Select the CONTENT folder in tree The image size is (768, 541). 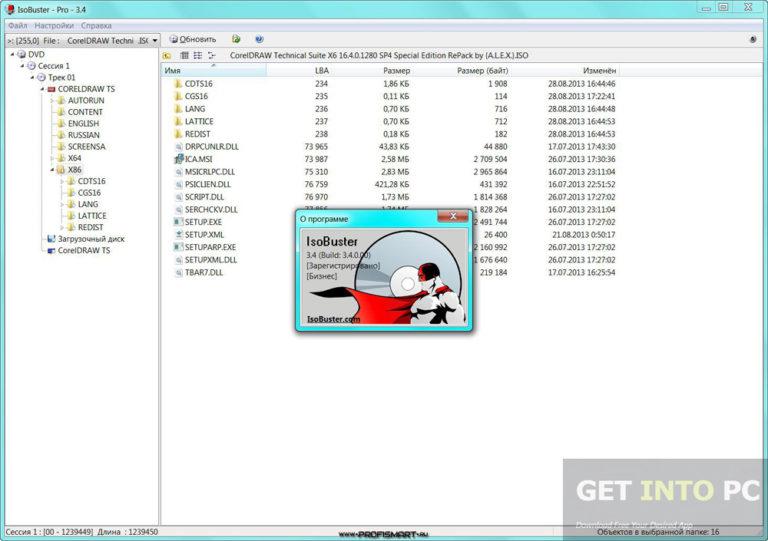click(x=85, y=112)
